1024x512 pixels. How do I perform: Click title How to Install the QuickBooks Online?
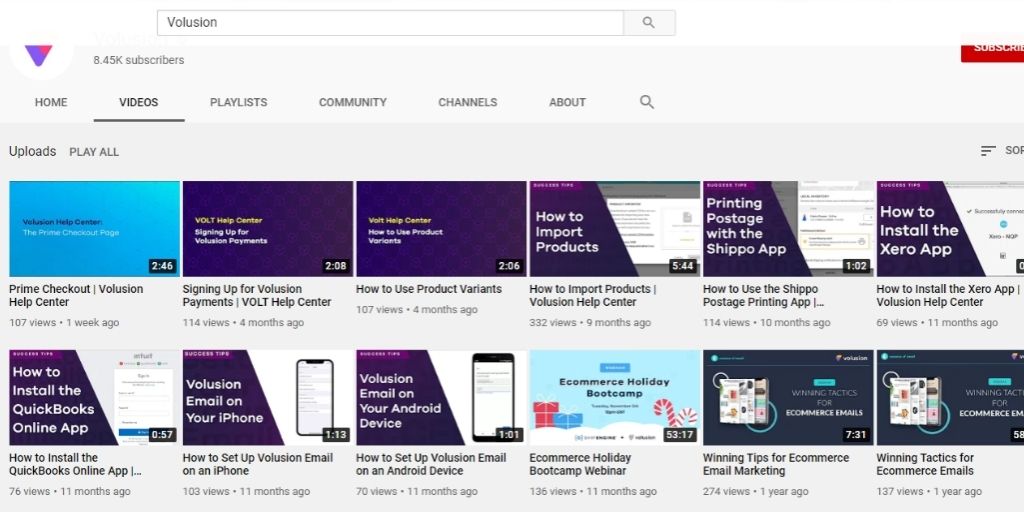pyautogui.click(x=75, y=464)
